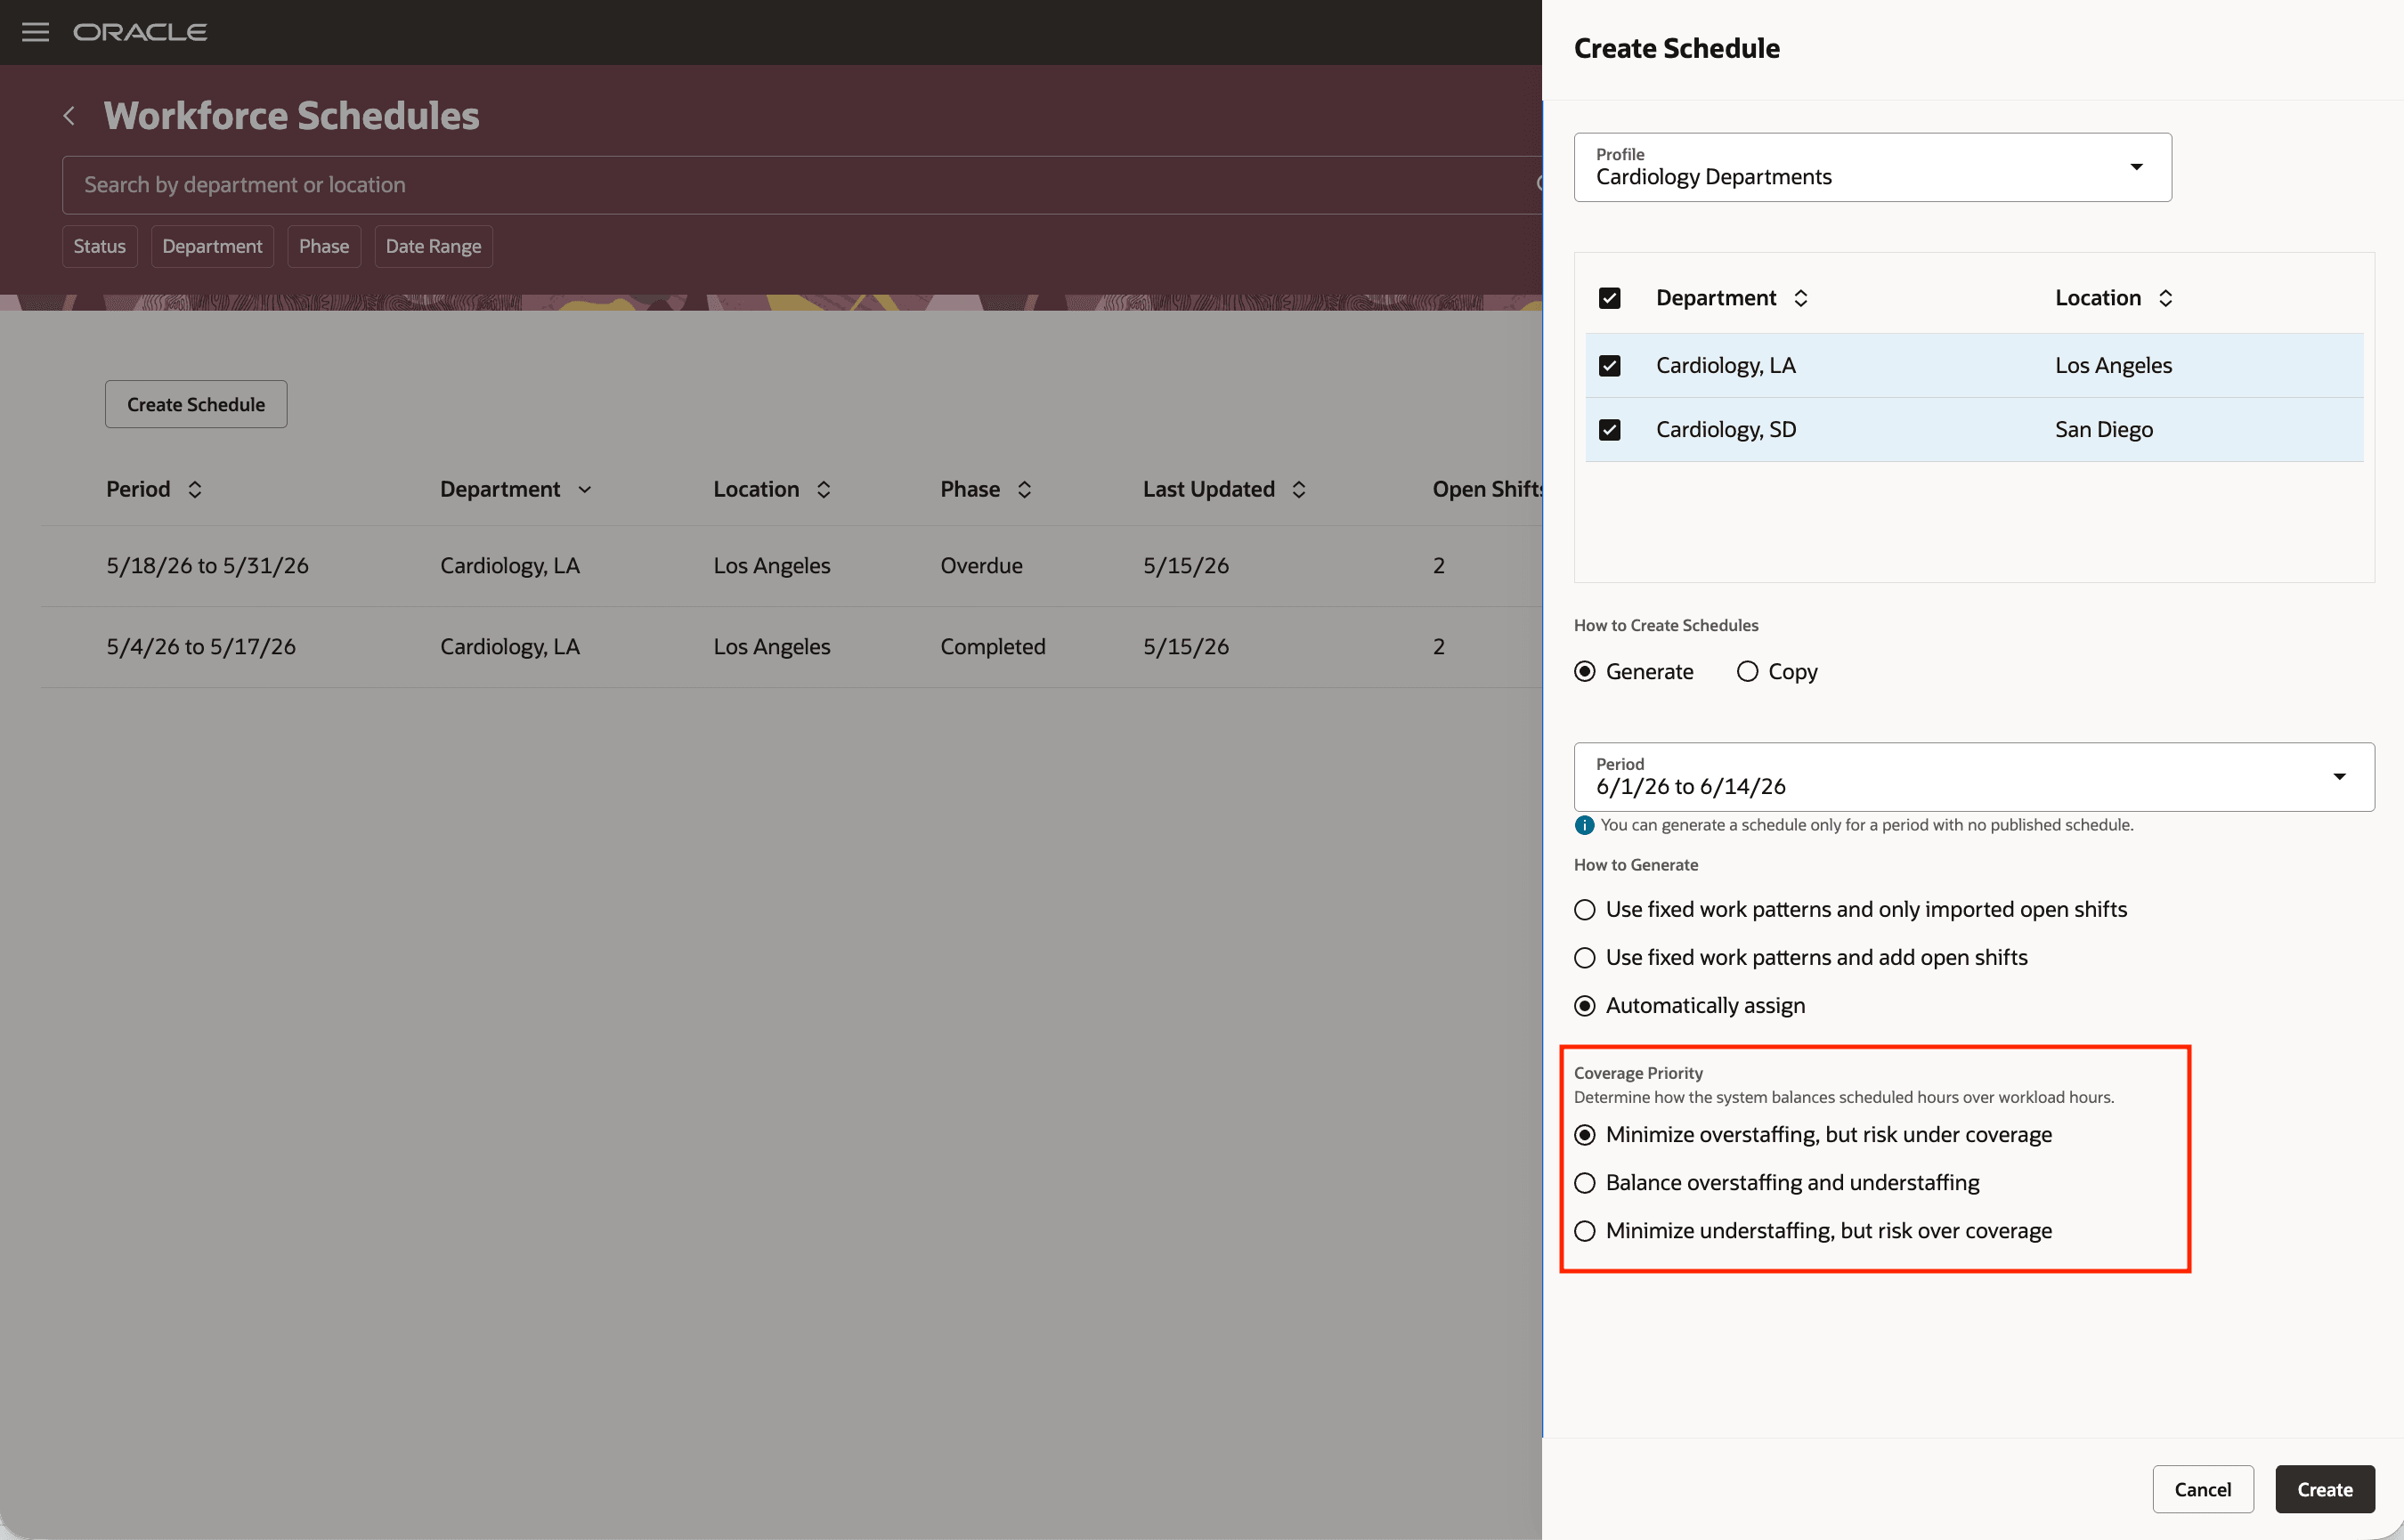Viewport: 2404px width, 1540px height.
Task: Click the Create Schedule button on main page
Action: 196,404
